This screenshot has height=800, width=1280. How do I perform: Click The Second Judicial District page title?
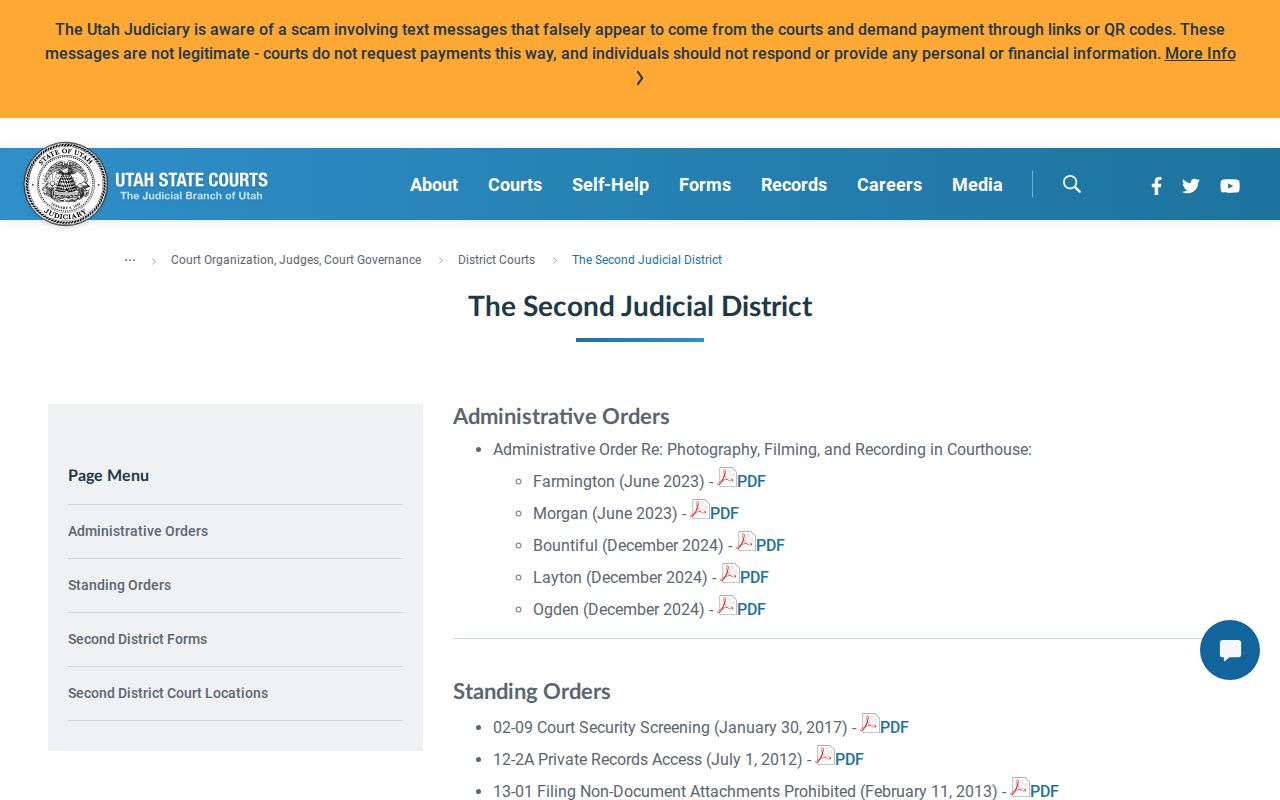coord(640,306)
